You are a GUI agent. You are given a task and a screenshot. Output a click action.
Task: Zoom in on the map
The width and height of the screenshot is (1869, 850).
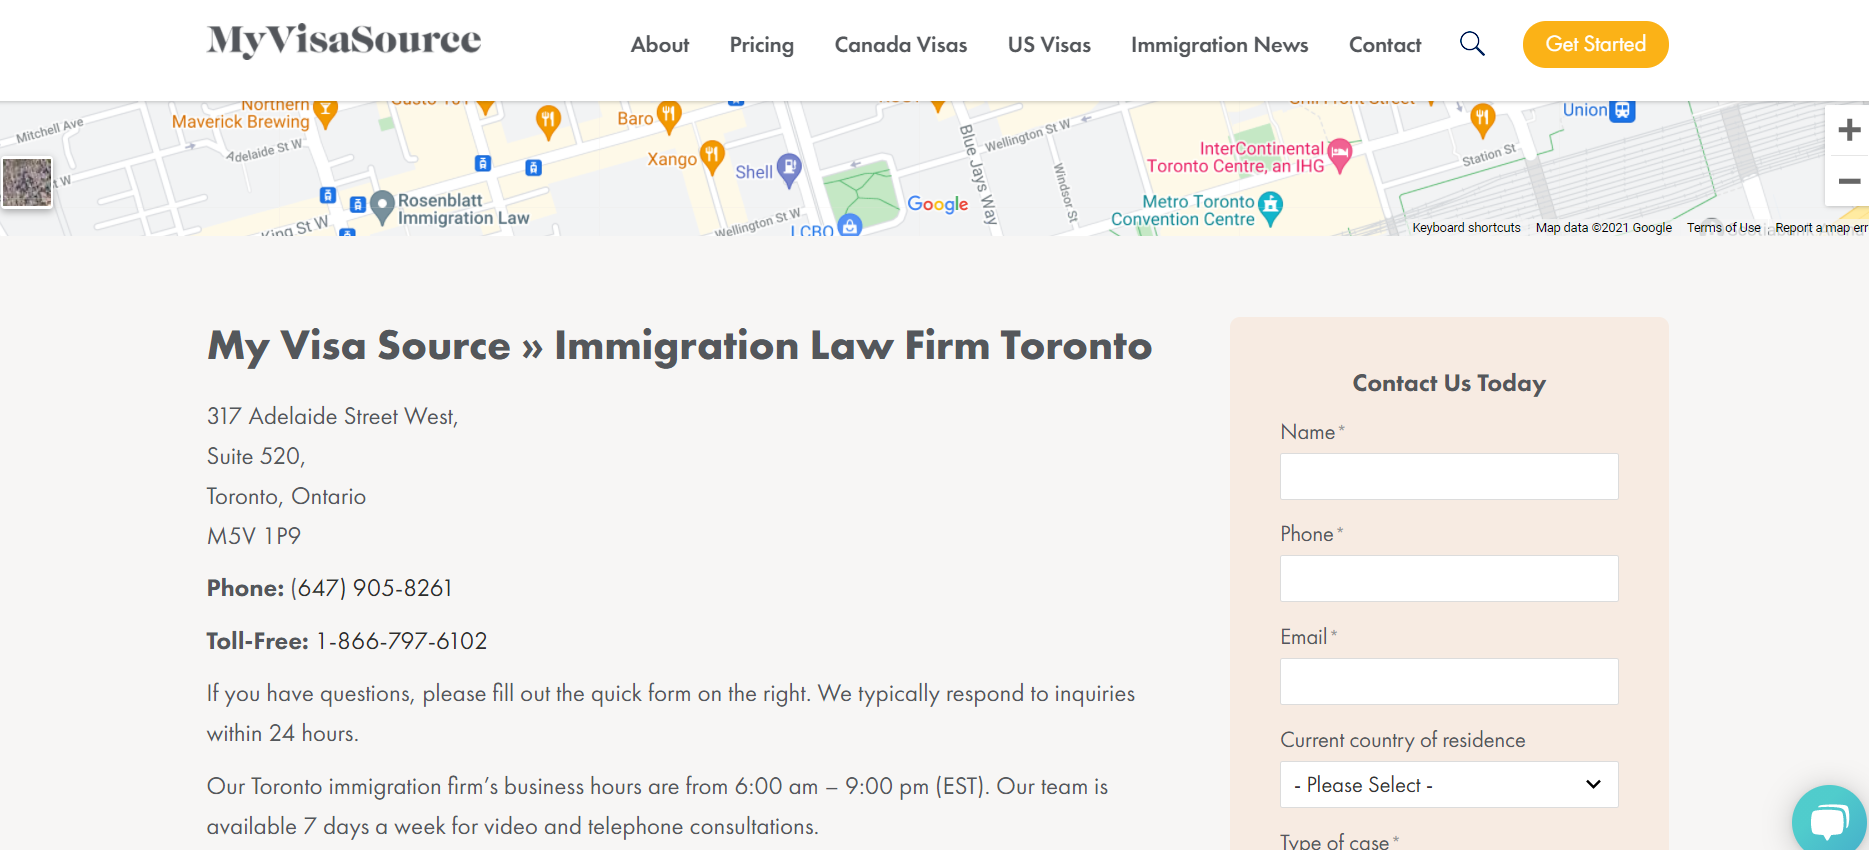point(1848,130)
